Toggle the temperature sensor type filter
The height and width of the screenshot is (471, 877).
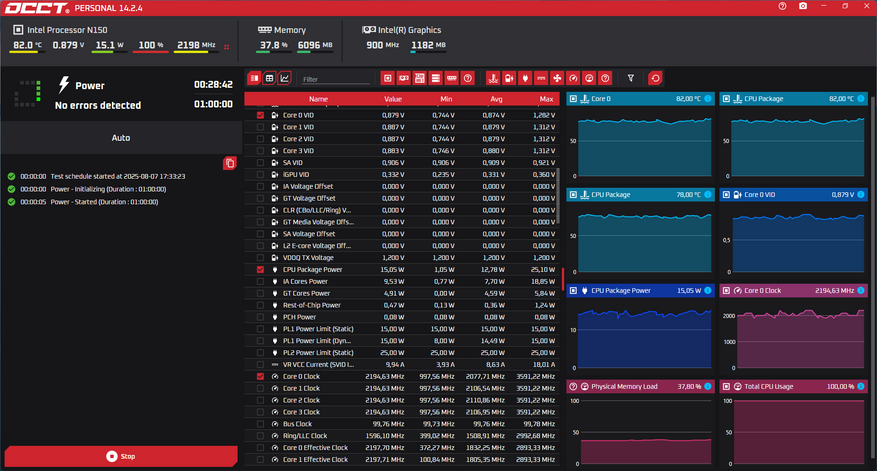tap(493, 78)
